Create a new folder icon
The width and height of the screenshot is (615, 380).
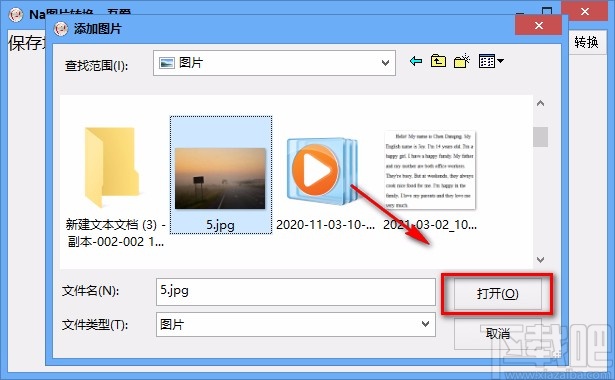click(x=462, y=61)
